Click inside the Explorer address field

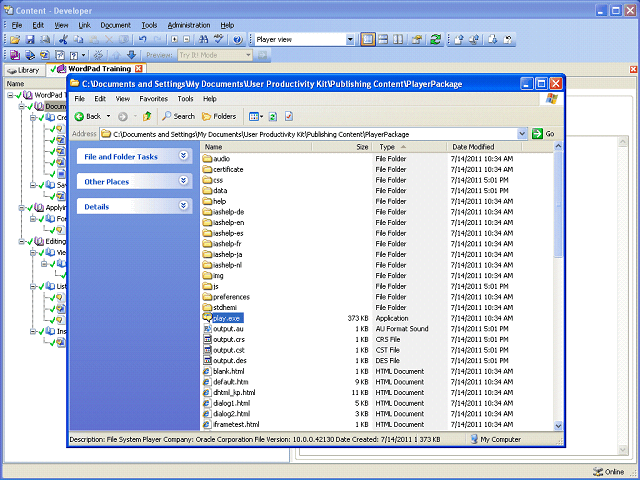pos(311,134)
